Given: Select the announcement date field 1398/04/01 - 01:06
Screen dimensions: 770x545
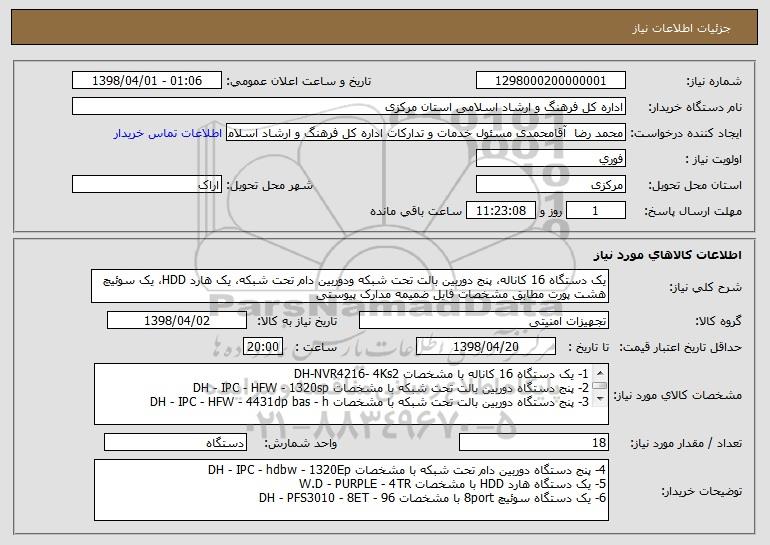Looking at the screenshot, I should tap(147, 80).
